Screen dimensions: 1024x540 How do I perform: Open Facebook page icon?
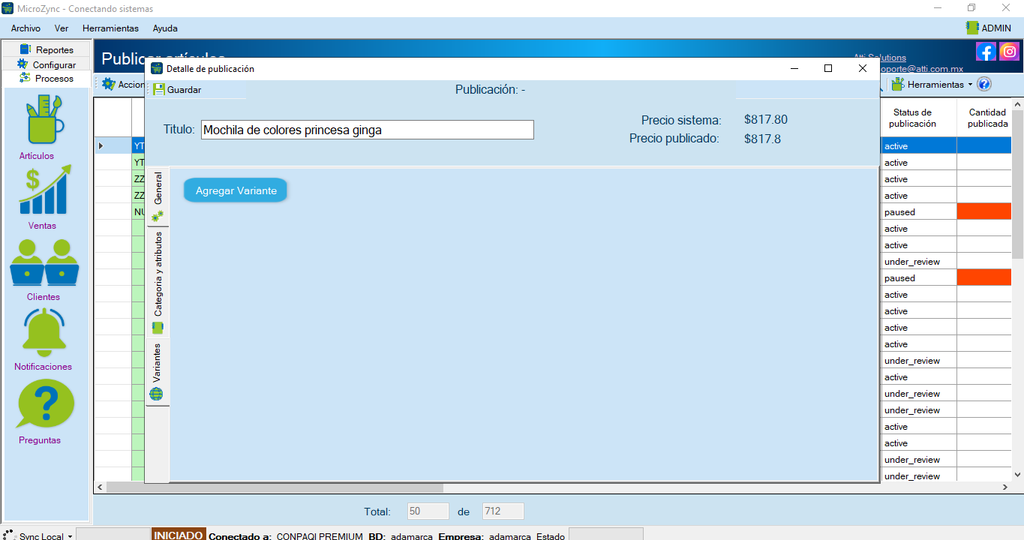(x=985, y=52)
